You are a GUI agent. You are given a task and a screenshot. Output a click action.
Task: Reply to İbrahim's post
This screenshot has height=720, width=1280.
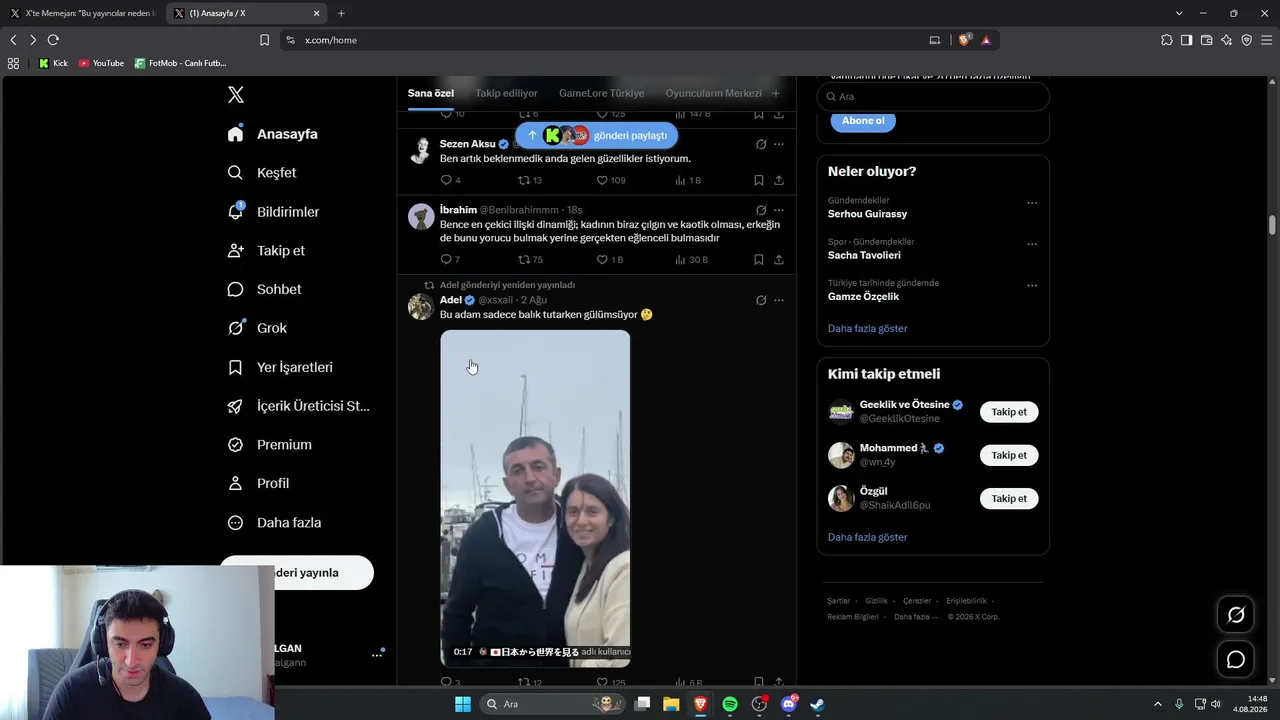[x=450, y=259]
